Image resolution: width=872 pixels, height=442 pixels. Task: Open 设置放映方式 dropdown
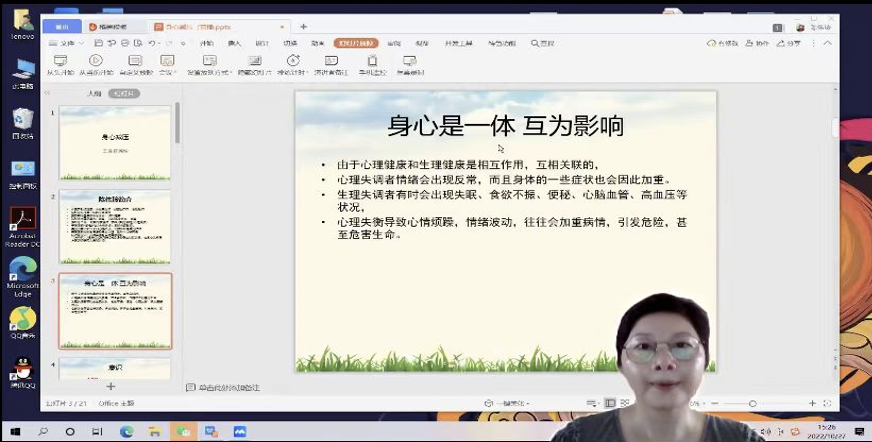210,65
